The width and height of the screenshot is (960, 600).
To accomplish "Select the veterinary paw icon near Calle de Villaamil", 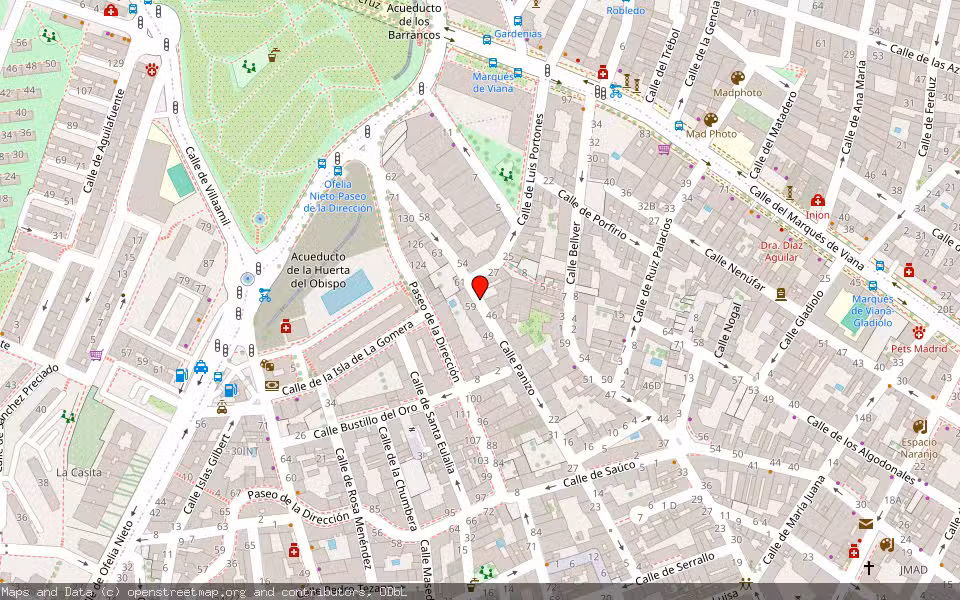I will pyautogui.click(x=152, y=69).
